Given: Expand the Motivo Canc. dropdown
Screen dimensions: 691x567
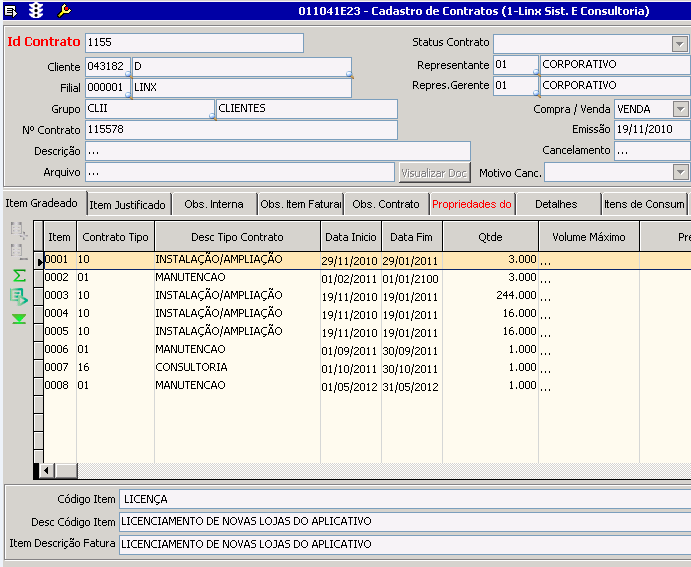Looking at the screenshot, I should (x=680, y=172).
